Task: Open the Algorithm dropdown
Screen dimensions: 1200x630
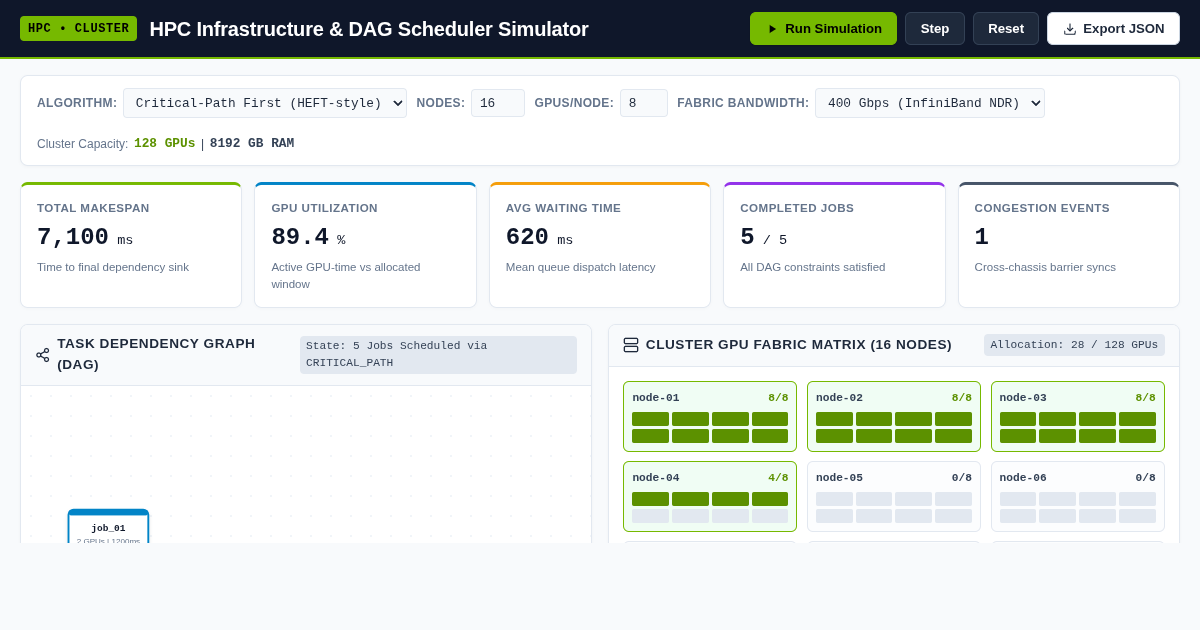Action: pos(265,103)
